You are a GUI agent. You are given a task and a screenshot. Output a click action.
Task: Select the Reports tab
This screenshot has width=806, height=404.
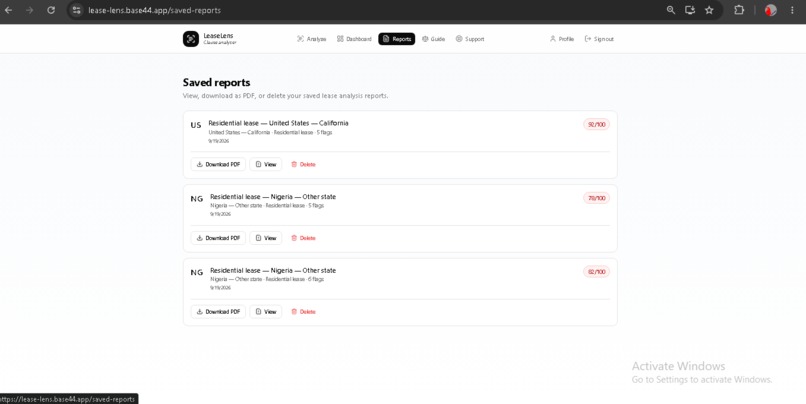click(x=397, y=39)
